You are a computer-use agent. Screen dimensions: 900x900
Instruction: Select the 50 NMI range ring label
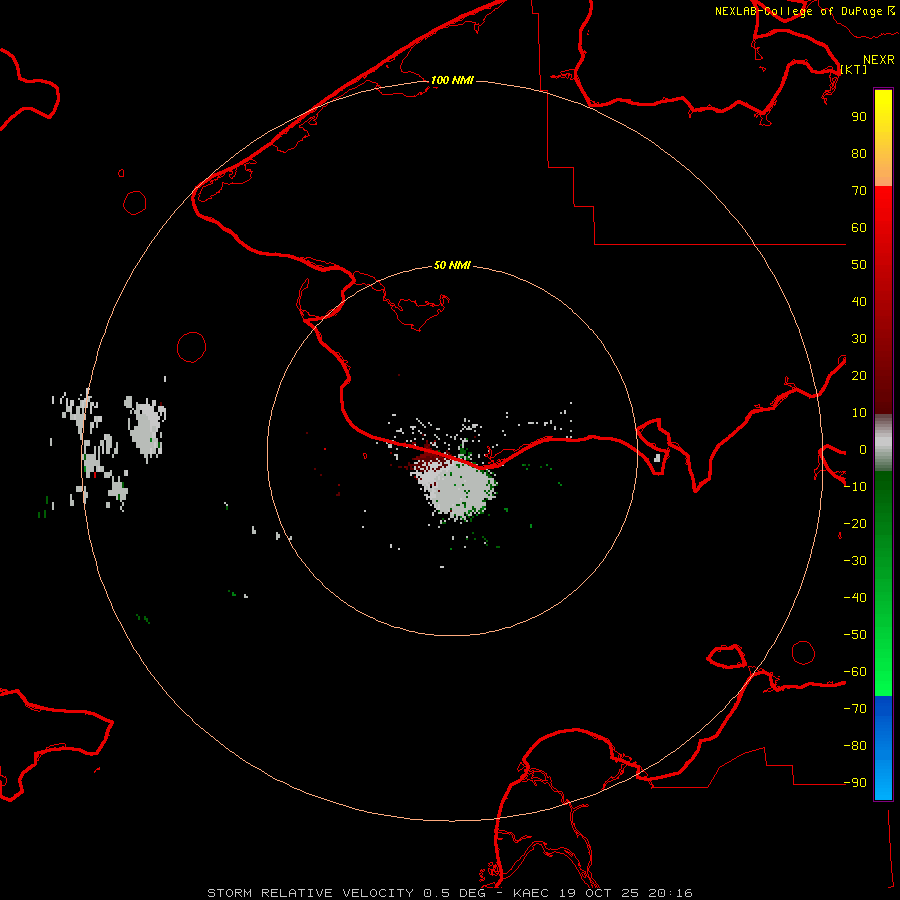tap(452, 265)
